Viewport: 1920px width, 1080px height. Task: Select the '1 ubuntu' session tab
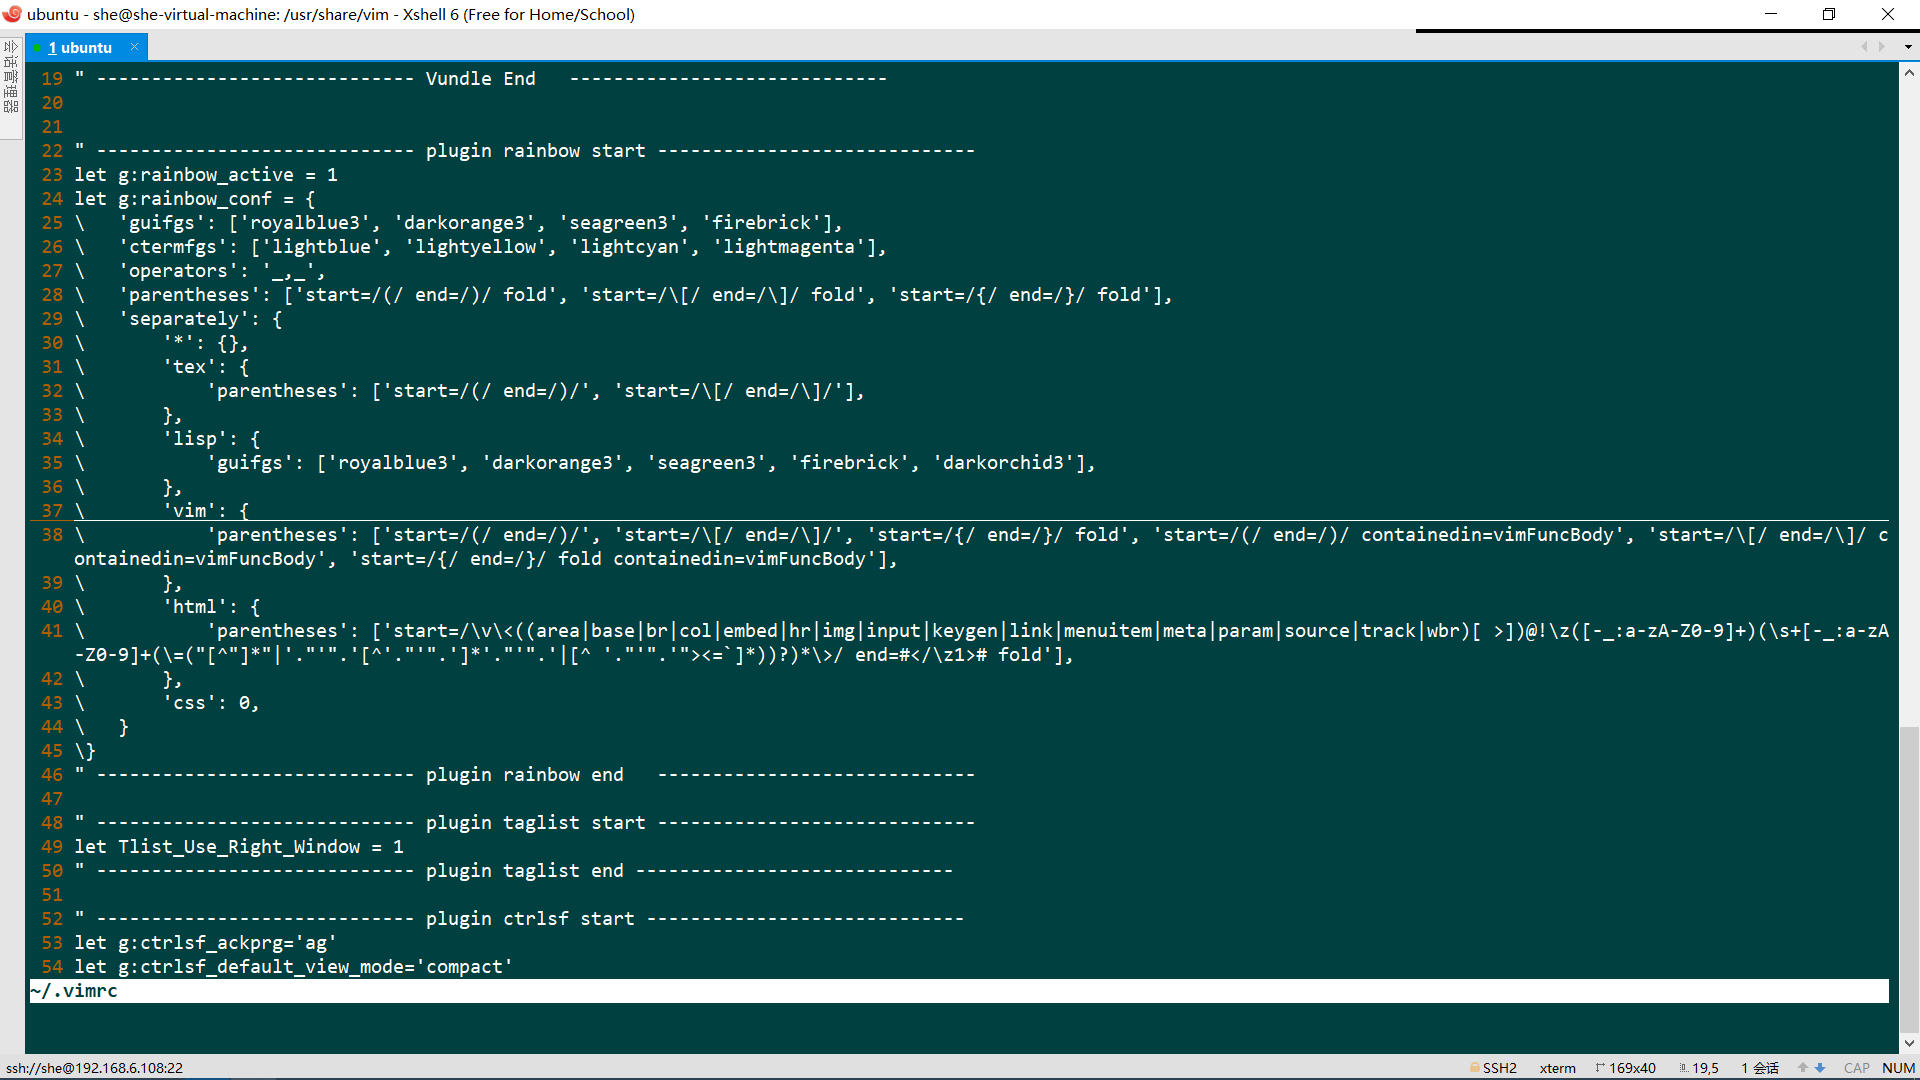[80, 47]
